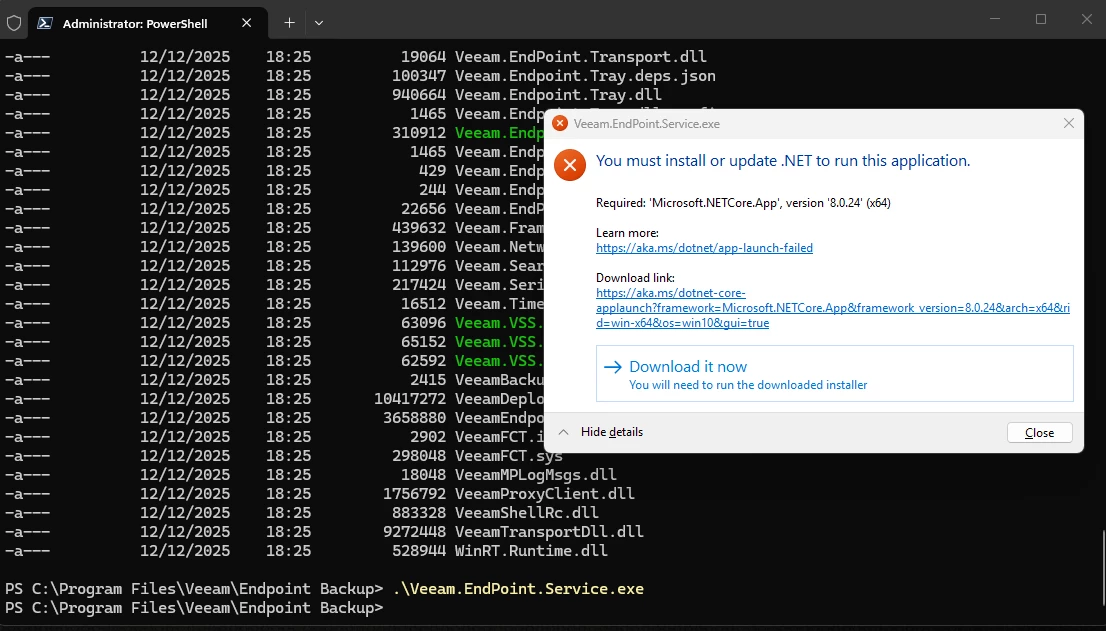Screen dimensions: 1106x631
Task: Click the Download it now arrow icon
Action: point(613,367)
